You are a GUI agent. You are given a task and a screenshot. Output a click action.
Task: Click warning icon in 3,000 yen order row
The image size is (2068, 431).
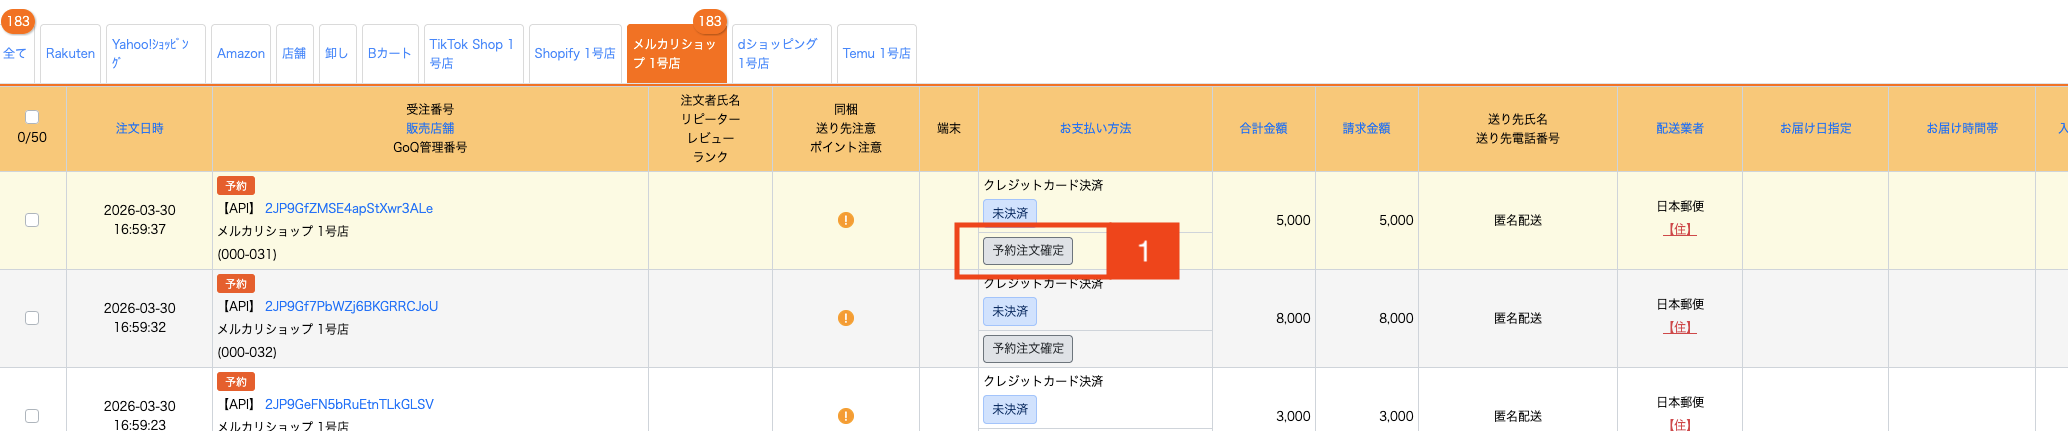[846, 416]
